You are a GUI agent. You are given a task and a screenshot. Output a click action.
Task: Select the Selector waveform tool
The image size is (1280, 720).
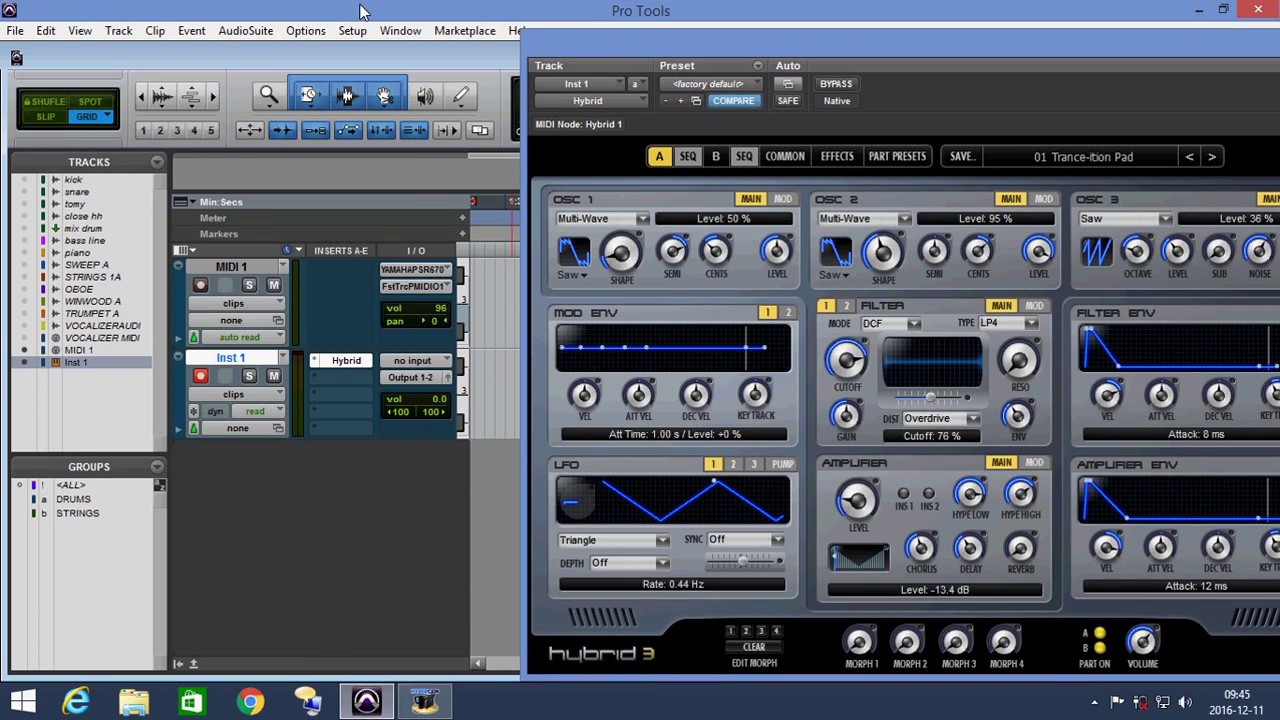coord(346,96)
